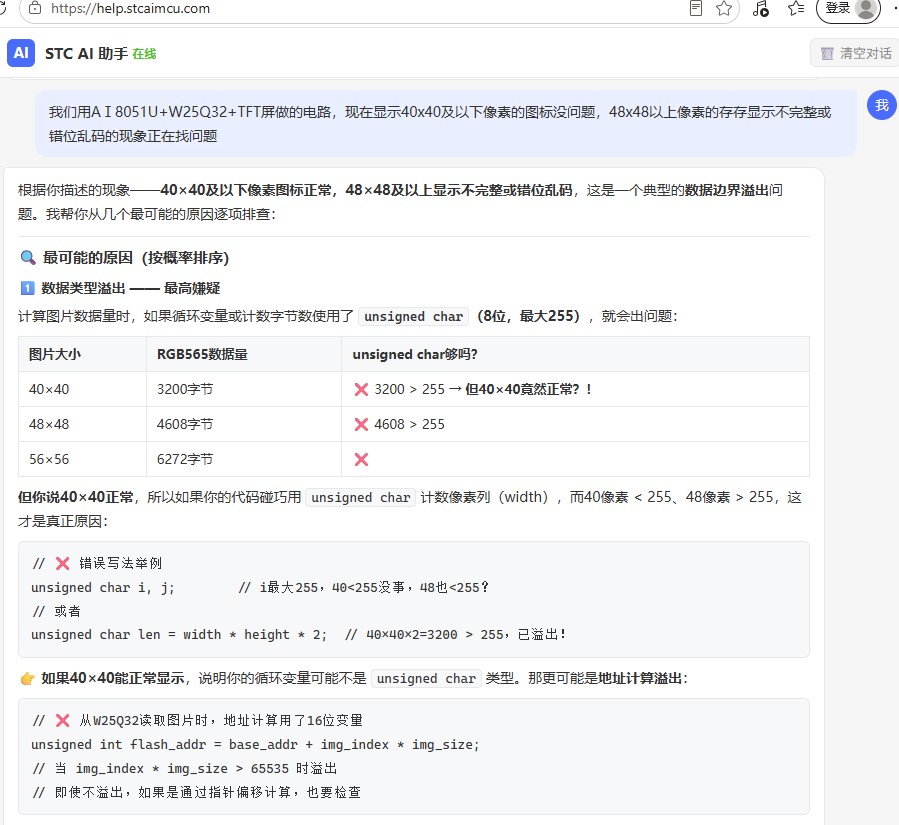This screenshot has height=825, width=899.
Task: Click the first inline code unsigned char
Action: click(413, 316)
